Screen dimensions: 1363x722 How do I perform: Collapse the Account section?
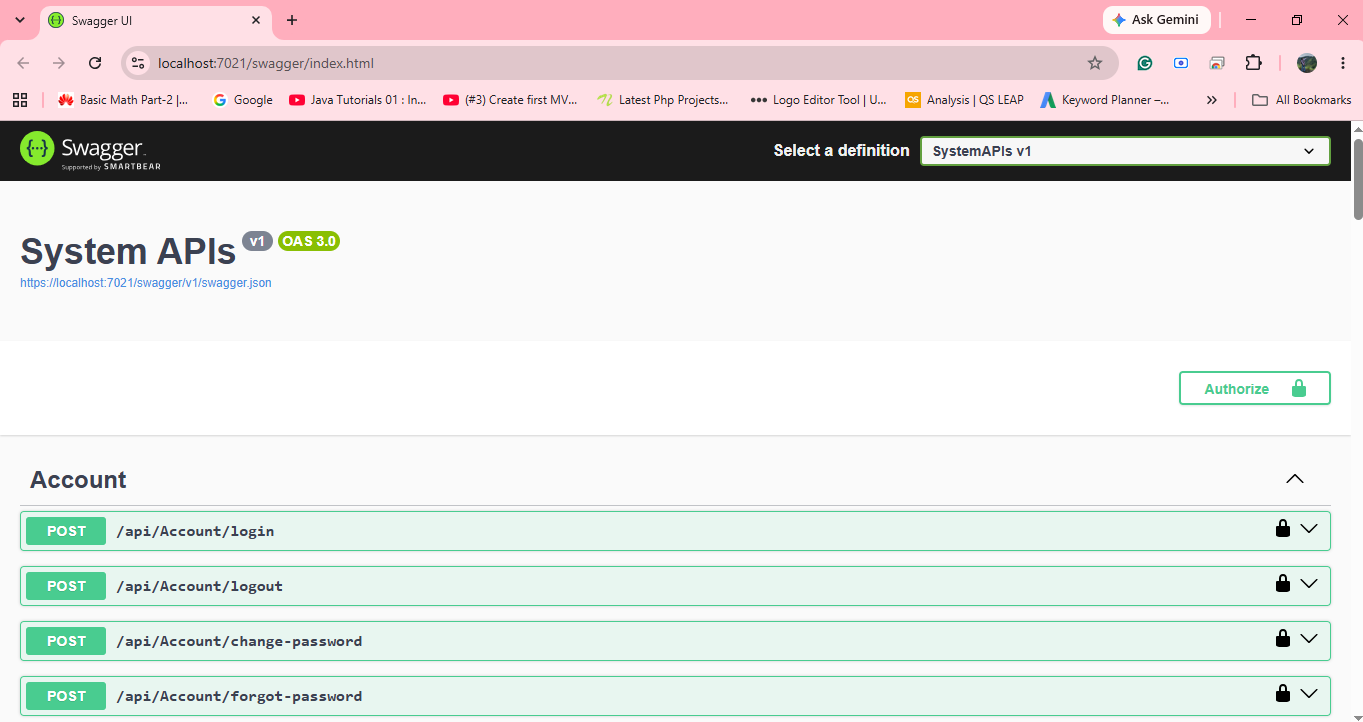[1295, 479]
